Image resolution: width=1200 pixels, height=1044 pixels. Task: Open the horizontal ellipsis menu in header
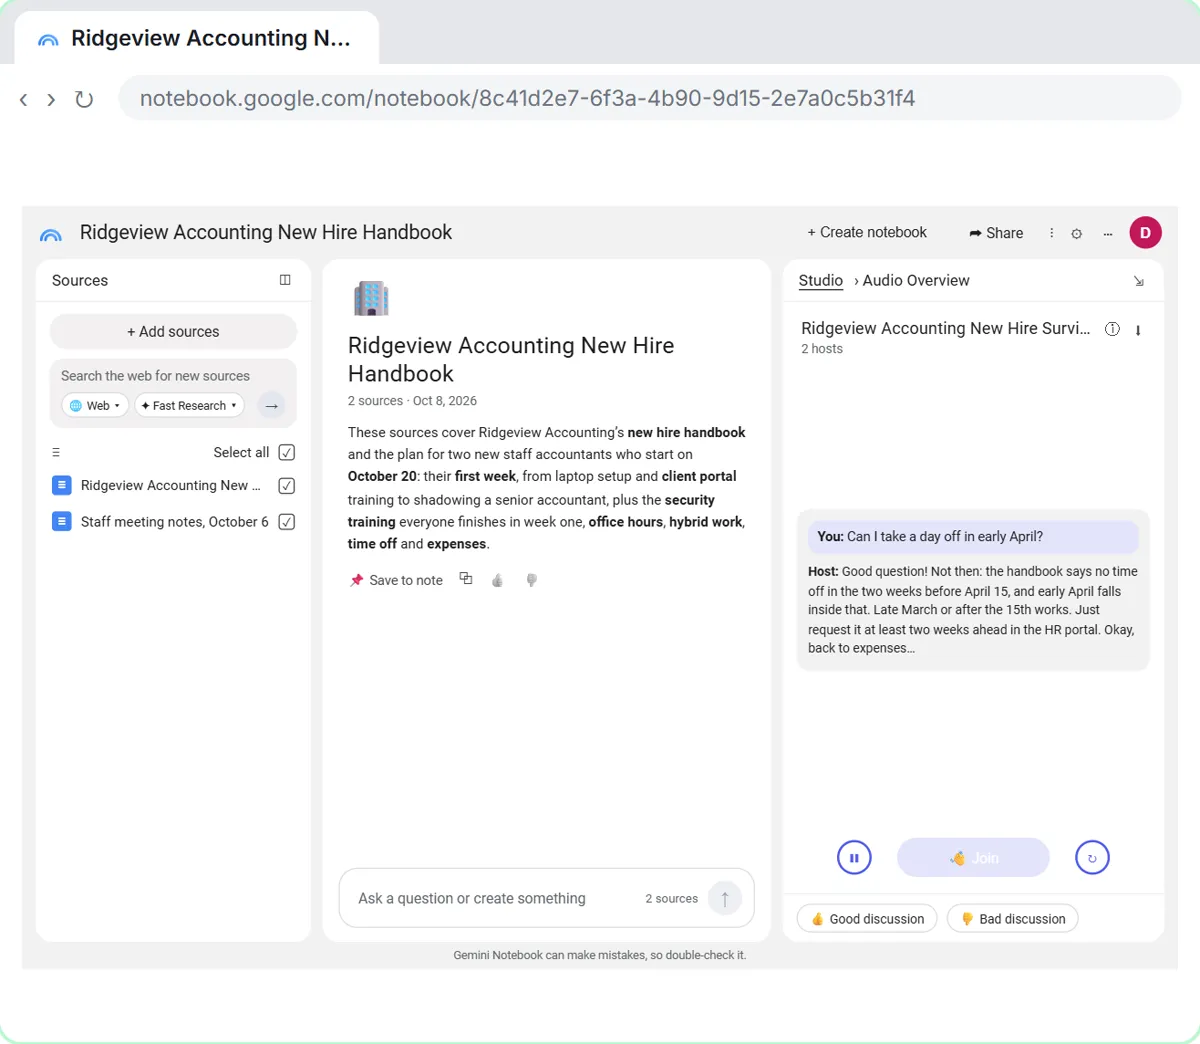pos(1108,234)
